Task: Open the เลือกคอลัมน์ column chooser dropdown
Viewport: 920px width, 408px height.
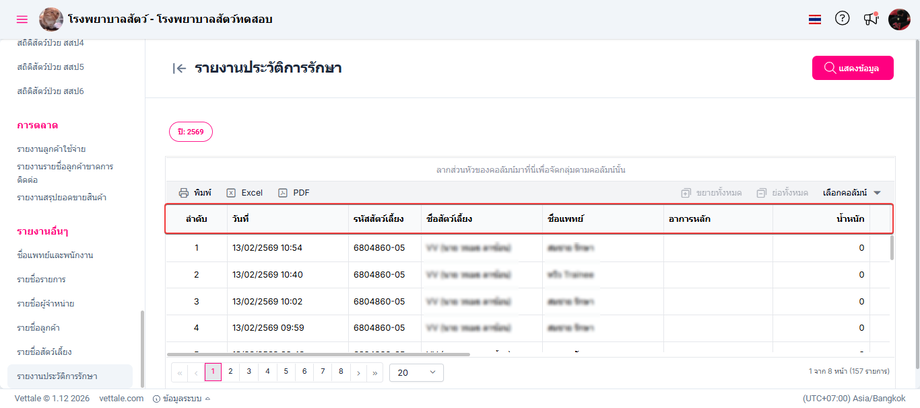Action: tap(852, 193)
